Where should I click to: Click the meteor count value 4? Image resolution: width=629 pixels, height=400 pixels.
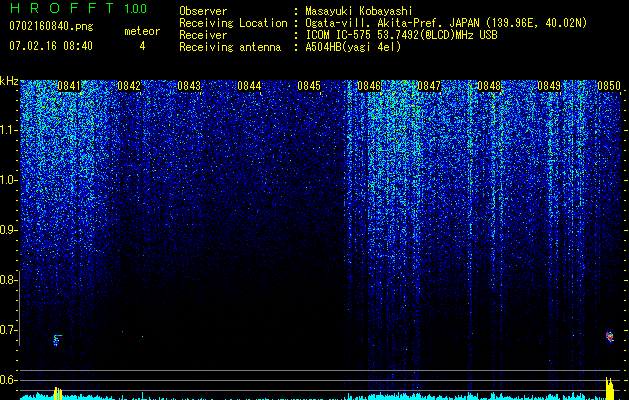pos(142,46)
